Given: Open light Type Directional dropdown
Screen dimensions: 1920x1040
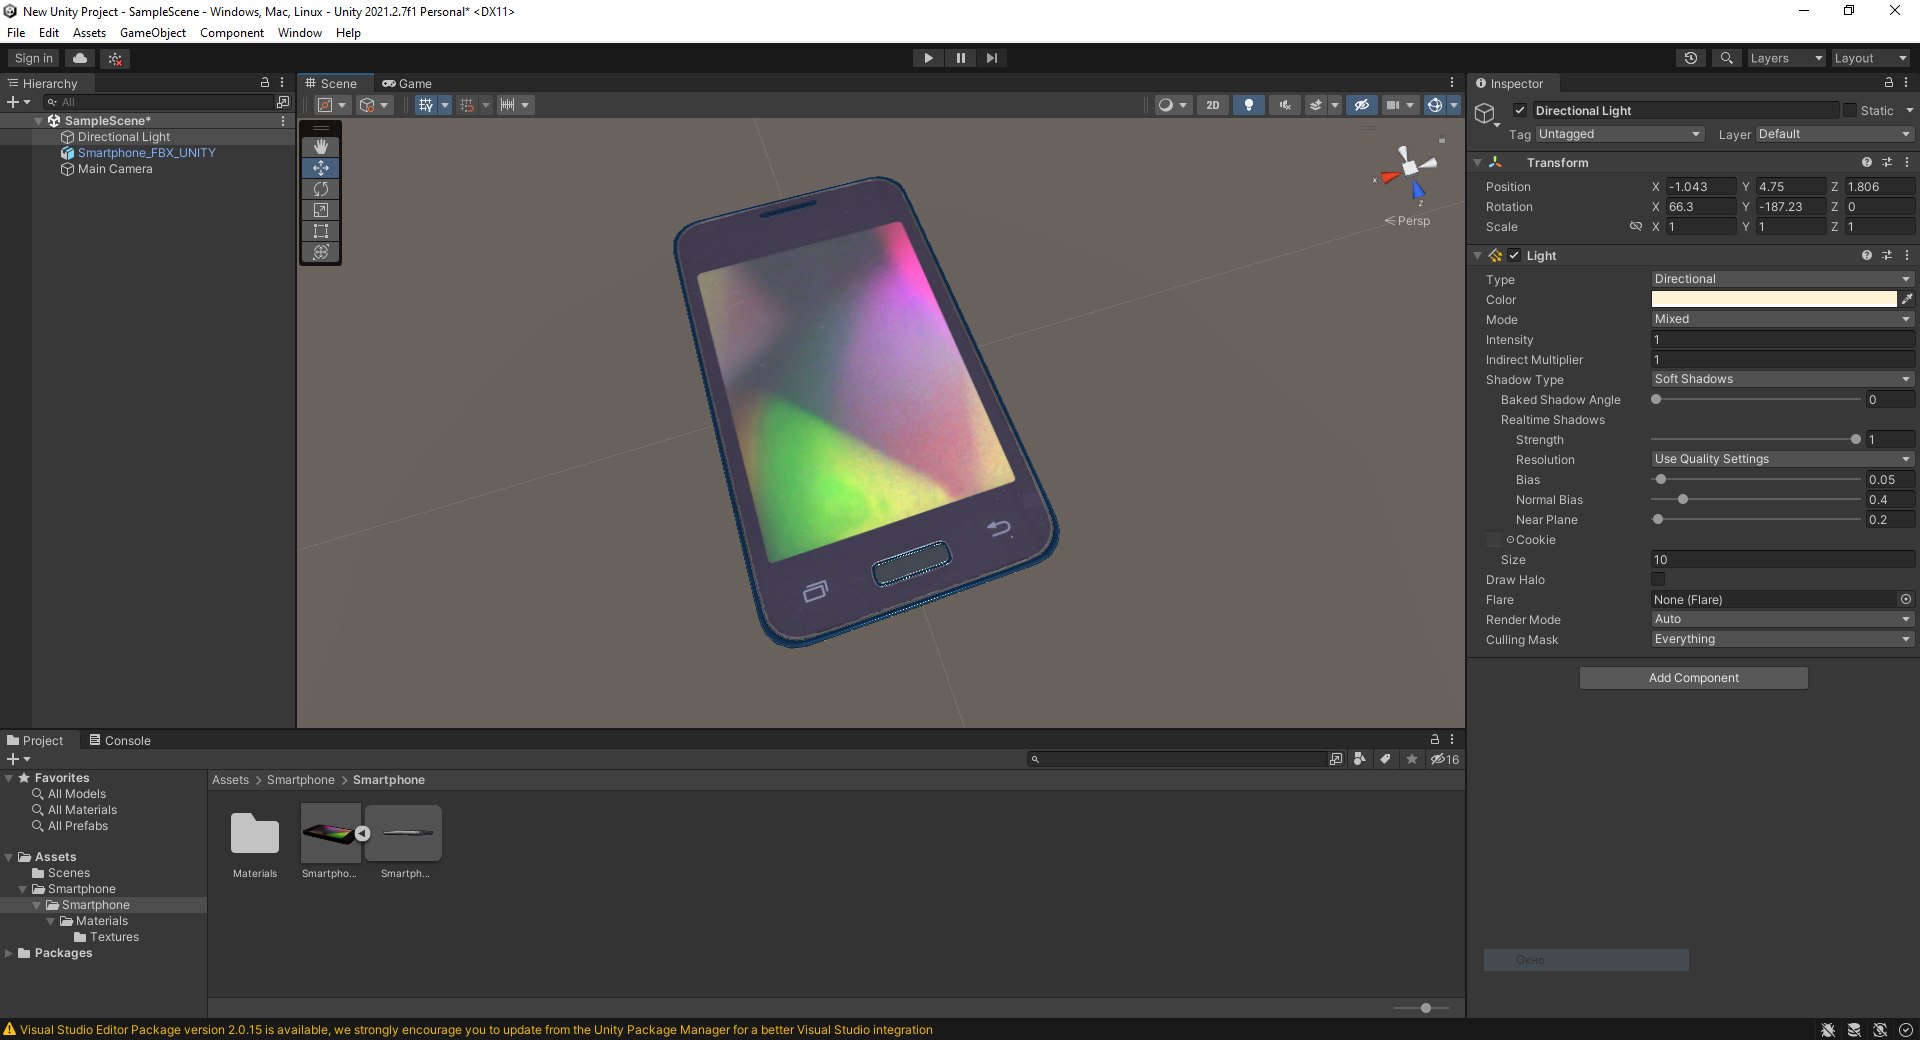Looking at the screenshot, I should point(1782,279).
